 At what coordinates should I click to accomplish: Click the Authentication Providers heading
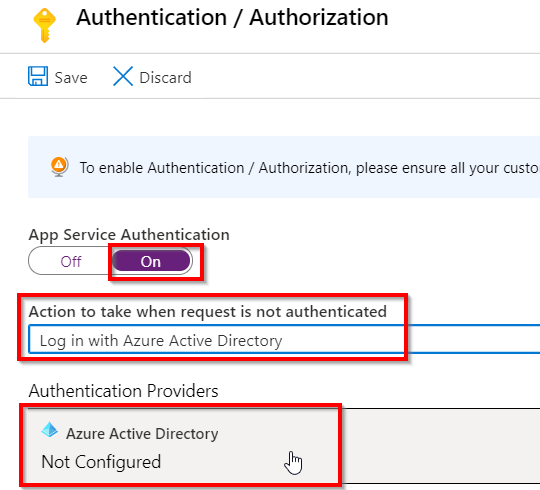pos(123,391)
